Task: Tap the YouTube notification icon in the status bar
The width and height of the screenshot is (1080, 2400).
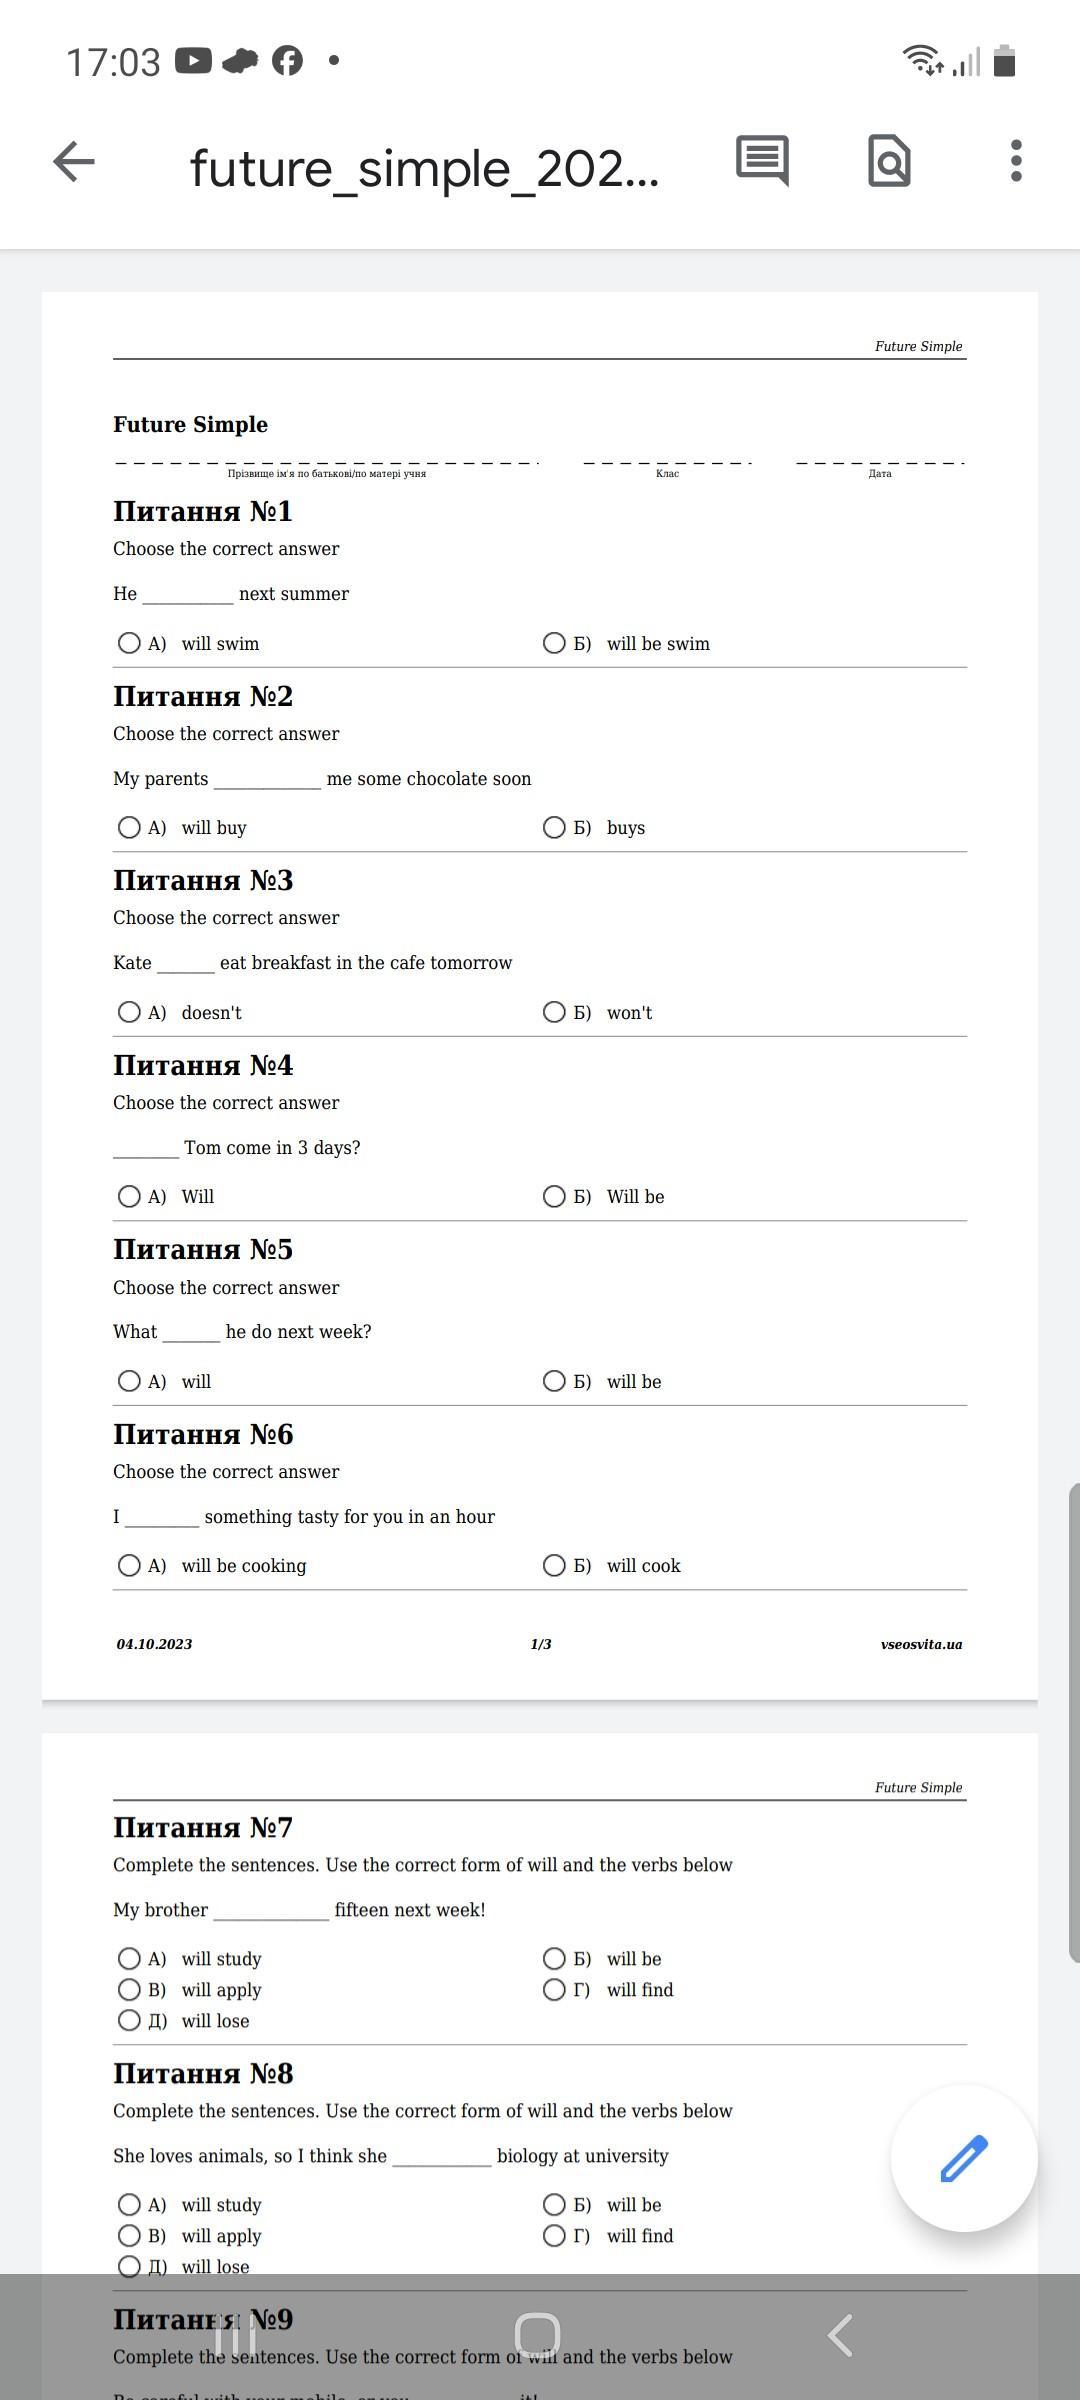Action: (193, 61)
